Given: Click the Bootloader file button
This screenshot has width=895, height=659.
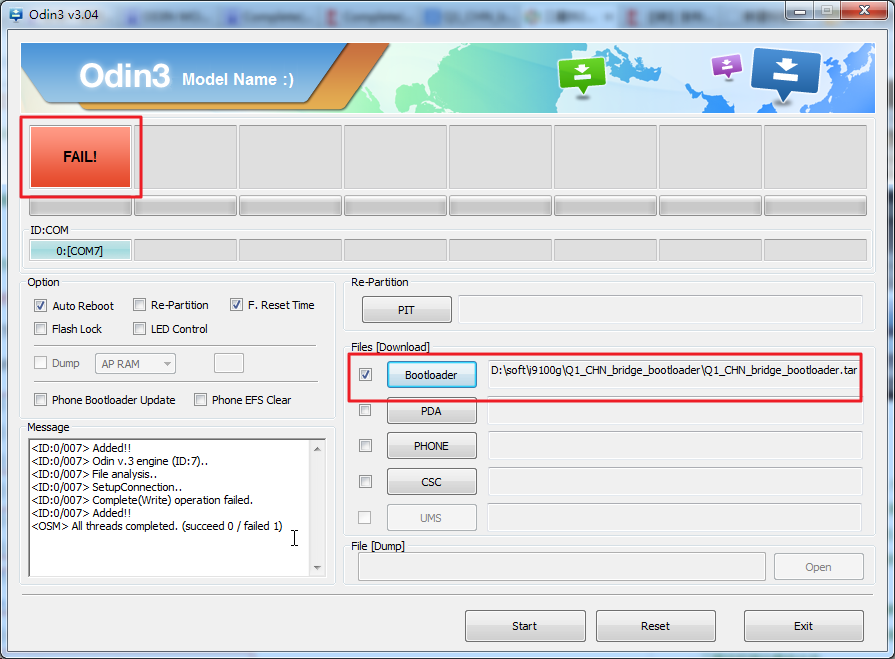Looking at the screenshot, I should pyautogui.click(x=432, y=375).
